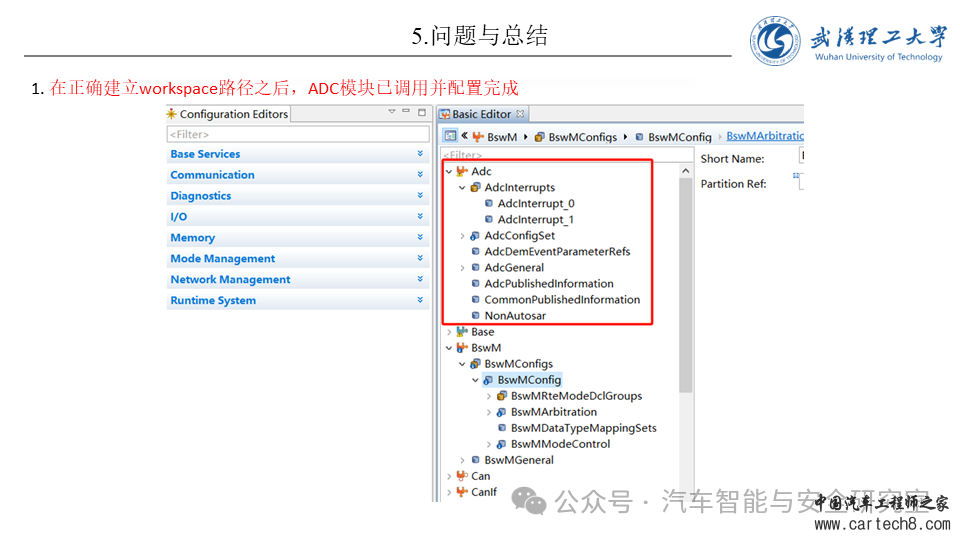Collapse the AdcInterrupts node arrow
Viewport: 960px width, 540px height.
(462, 187)
